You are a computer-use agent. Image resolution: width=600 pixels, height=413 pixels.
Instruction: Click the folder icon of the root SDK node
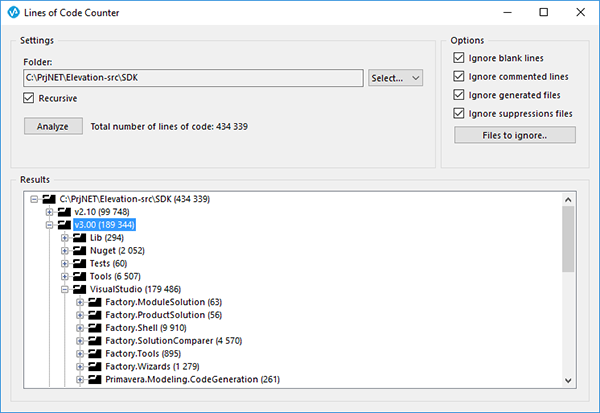coord(49,199)
